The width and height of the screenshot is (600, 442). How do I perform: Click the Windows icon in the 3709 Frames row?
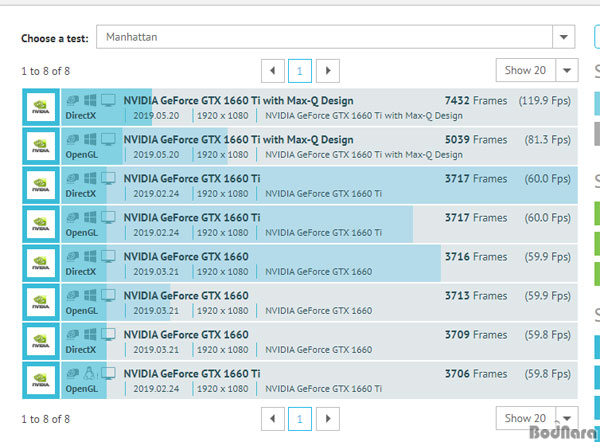coord(90,334)
